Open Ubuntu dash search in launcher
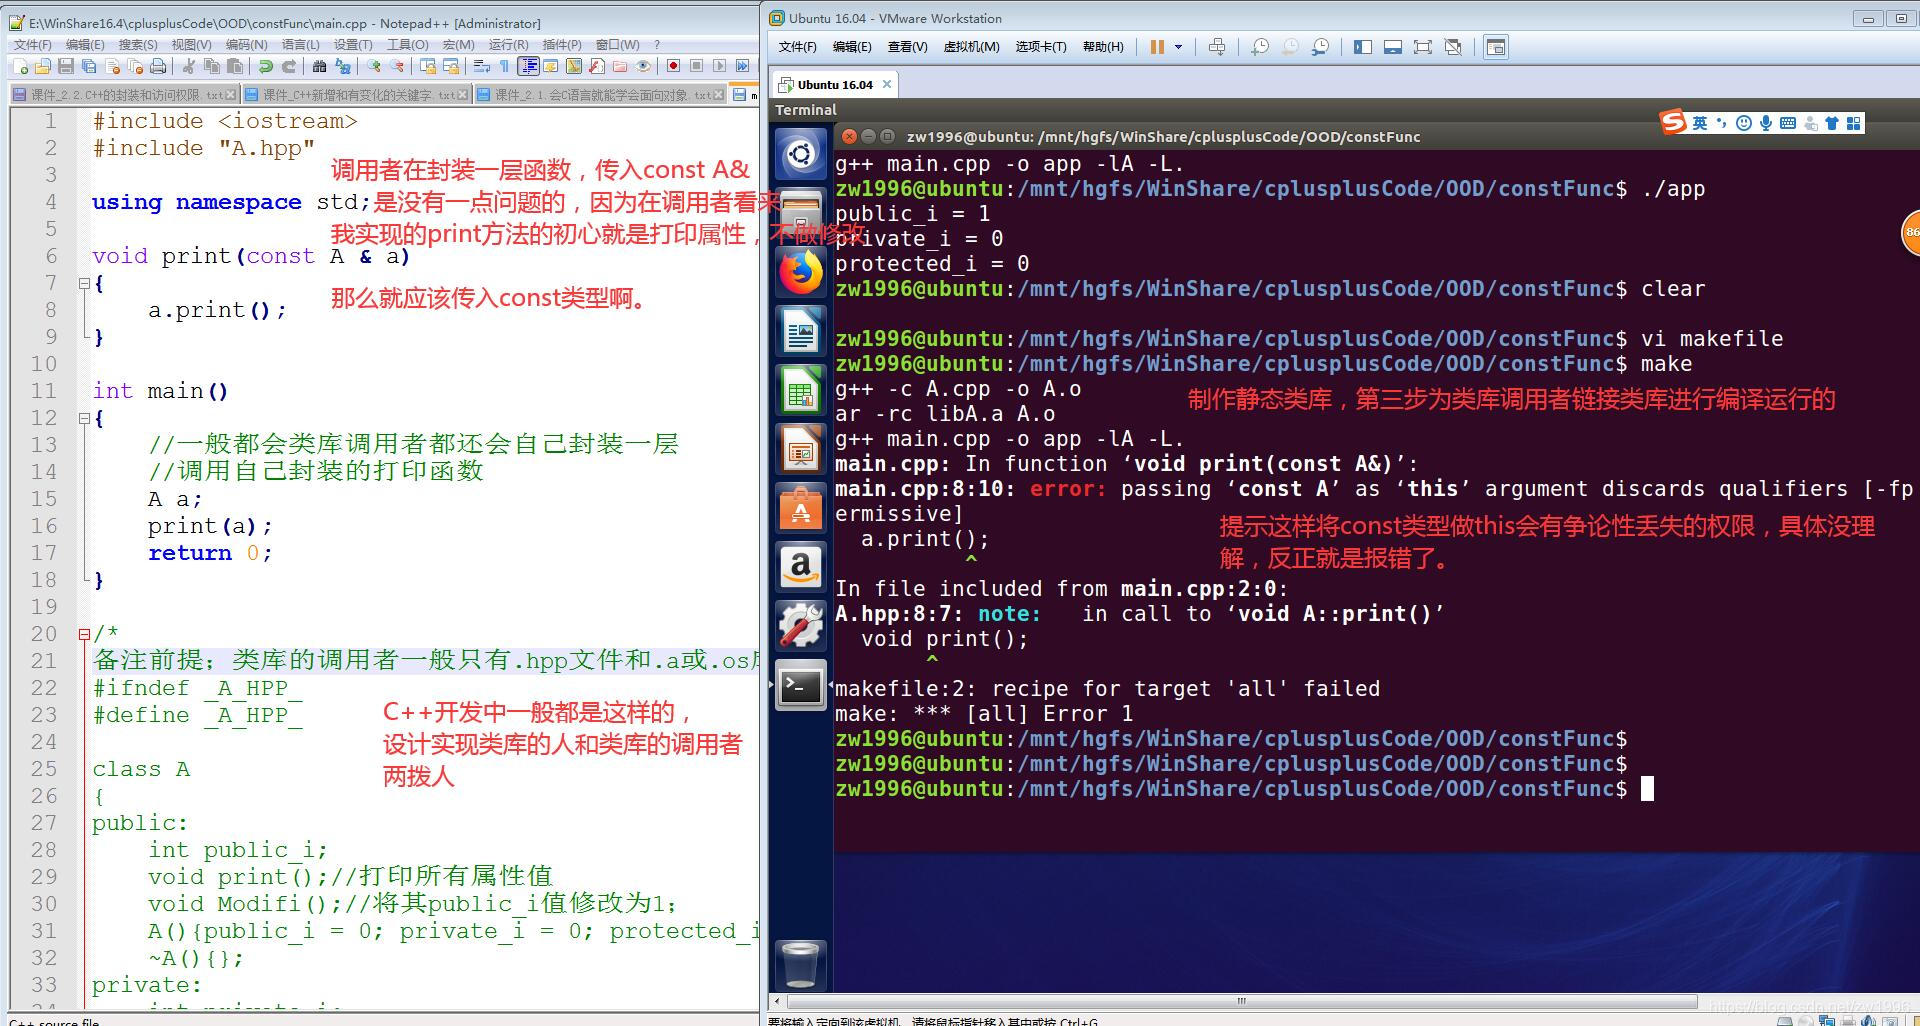The height and width of the screenshot is (1026, 1920). pyautogui.click(x=800, y=154)
